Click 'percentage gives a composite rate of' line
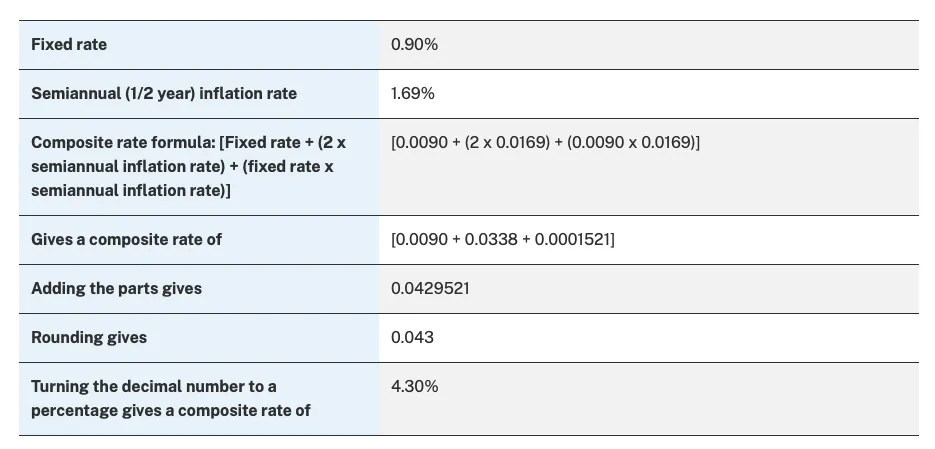The width and height of the screenshot is (935, 449). point(171,411)
